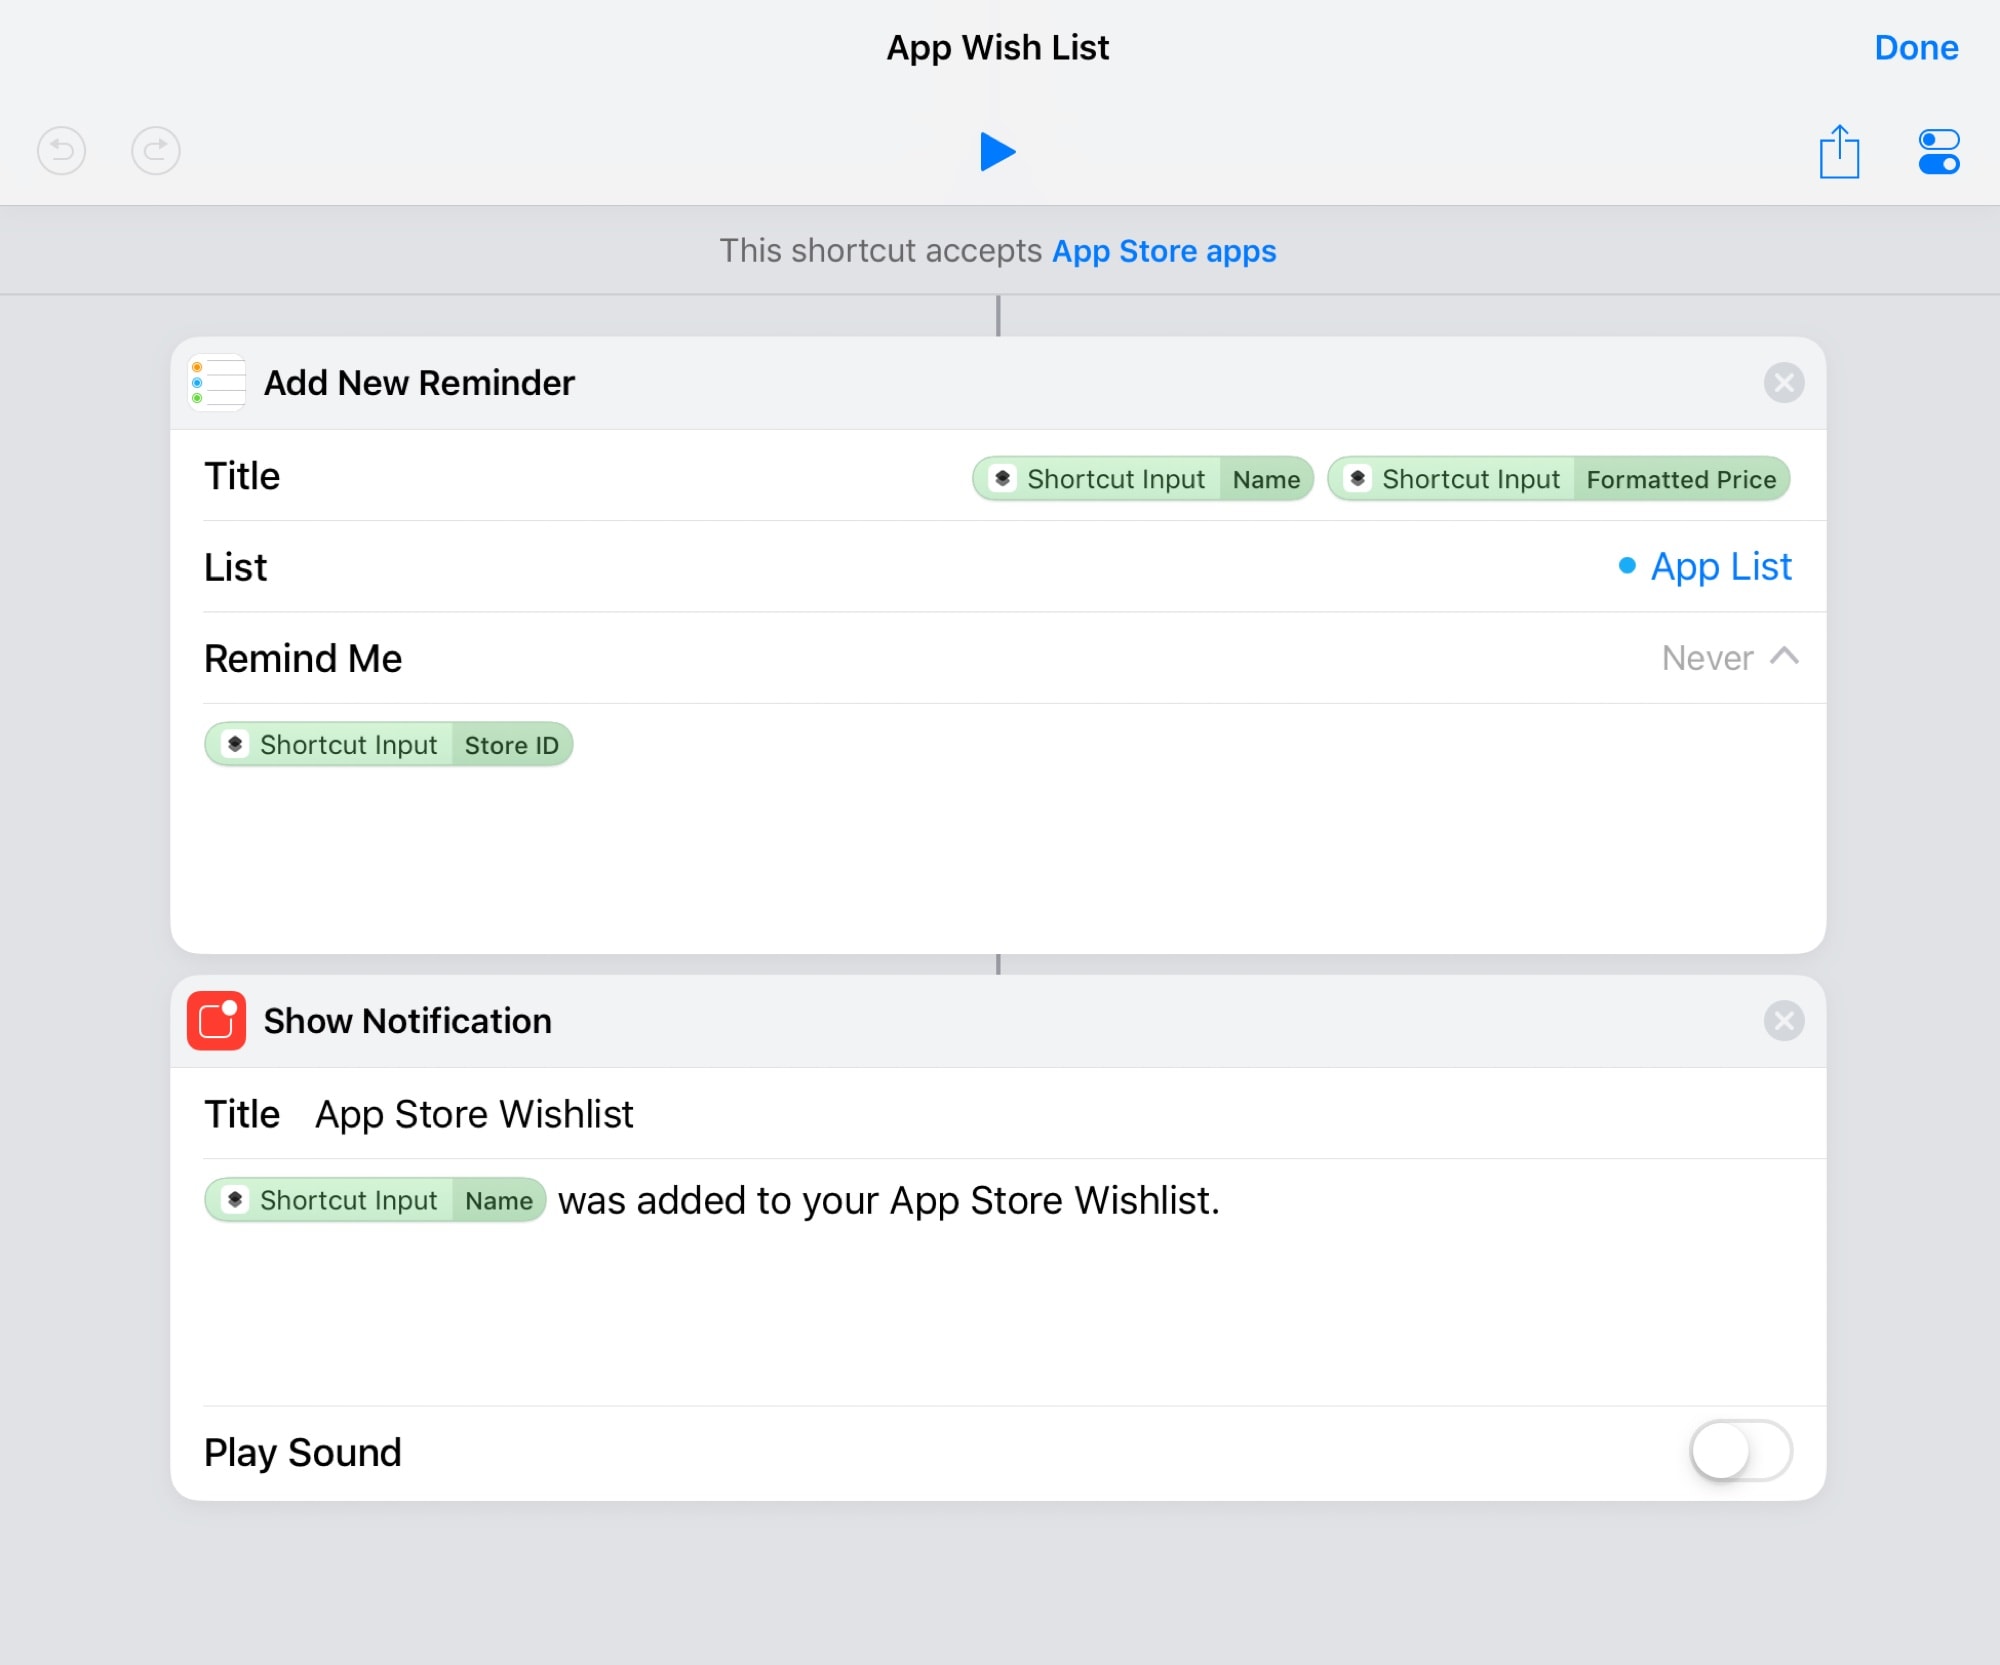Remove the Add New Reminder action
This screenshot has width=2000, height=1665.
(x=1786, y=383)
